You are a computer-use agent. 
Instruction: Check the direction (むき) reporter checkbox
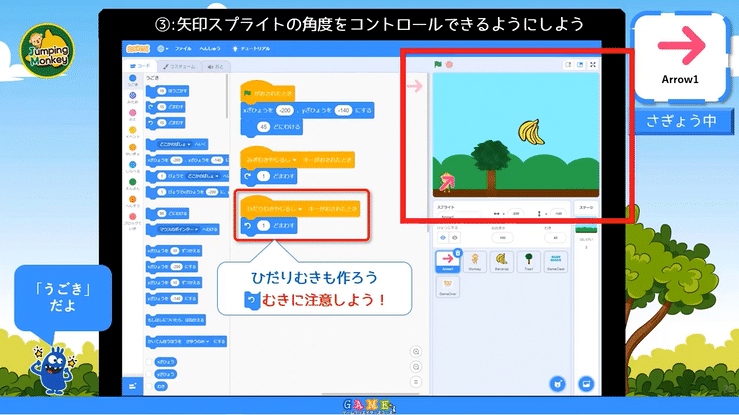coord(149,386)
